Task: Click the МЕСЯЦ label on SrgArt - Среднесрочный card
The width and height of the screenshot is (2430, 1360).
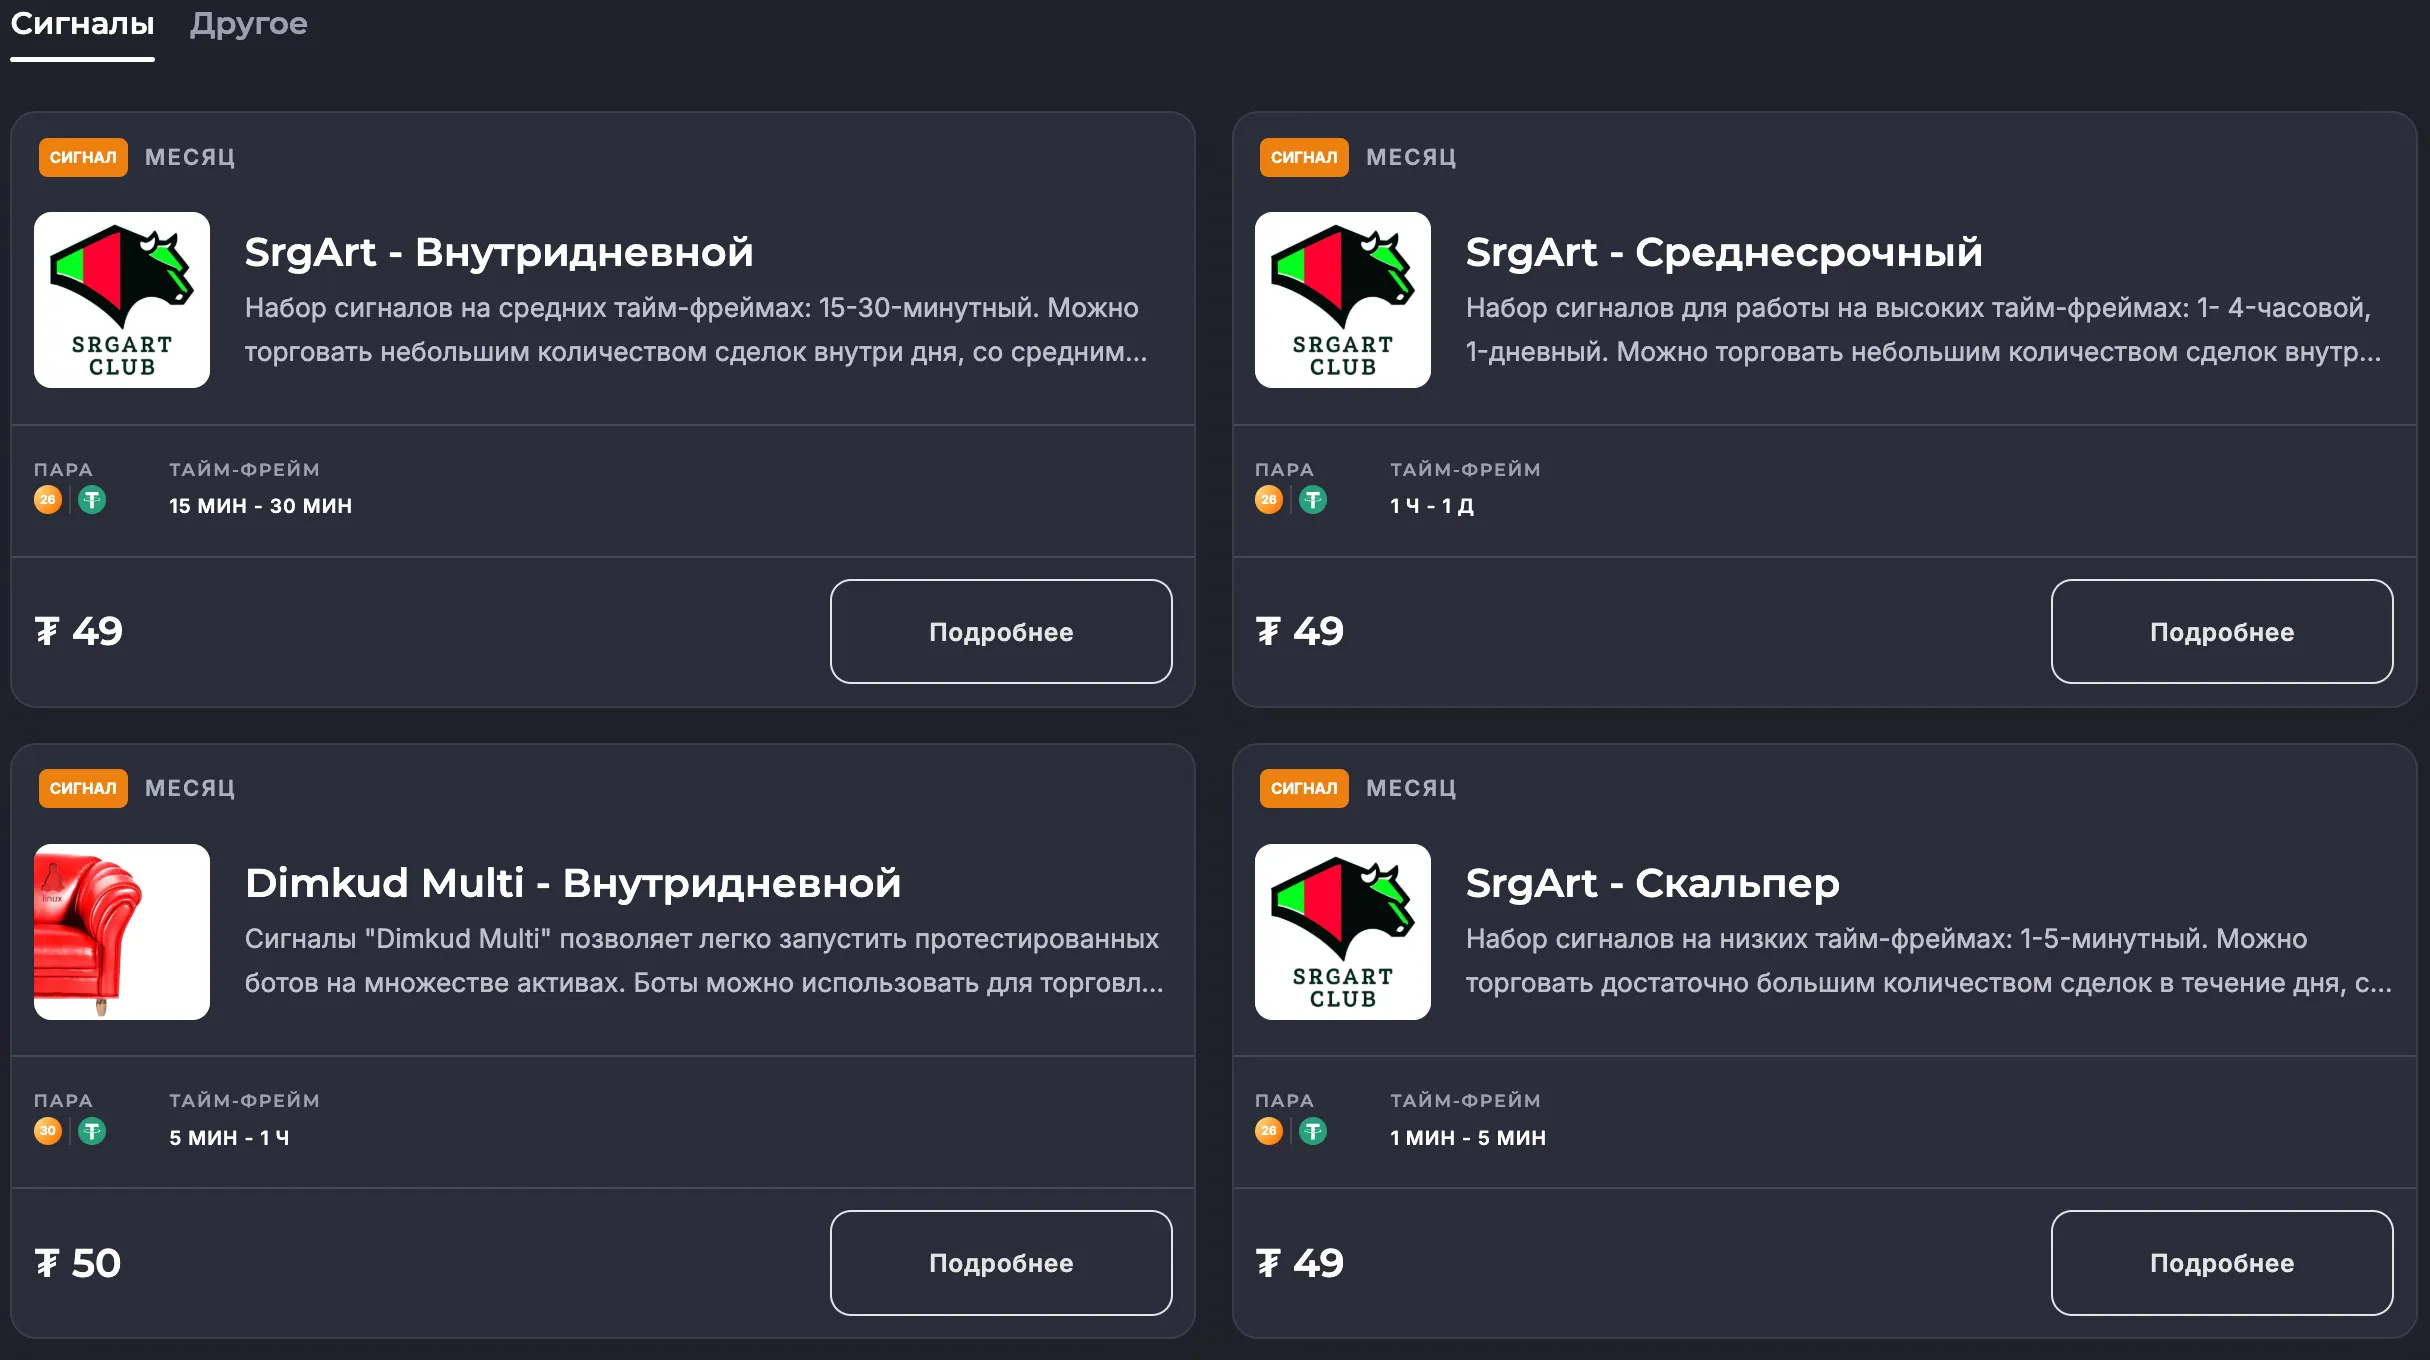Action: click(x=1410, y=157)
